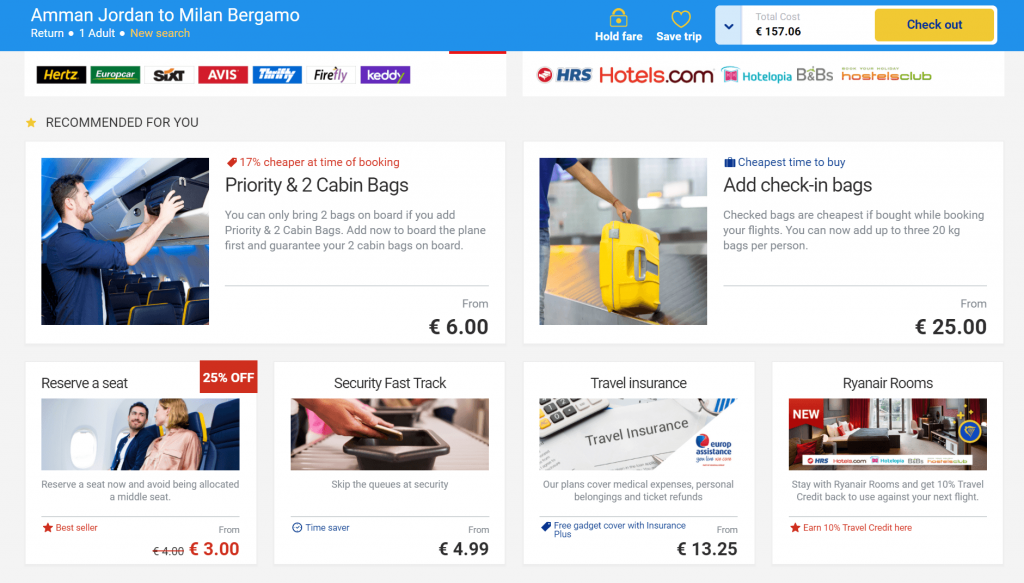Click the Hold fare lock icon
The width and height of the screenshot is (1024, 583).
click(618, 18)
